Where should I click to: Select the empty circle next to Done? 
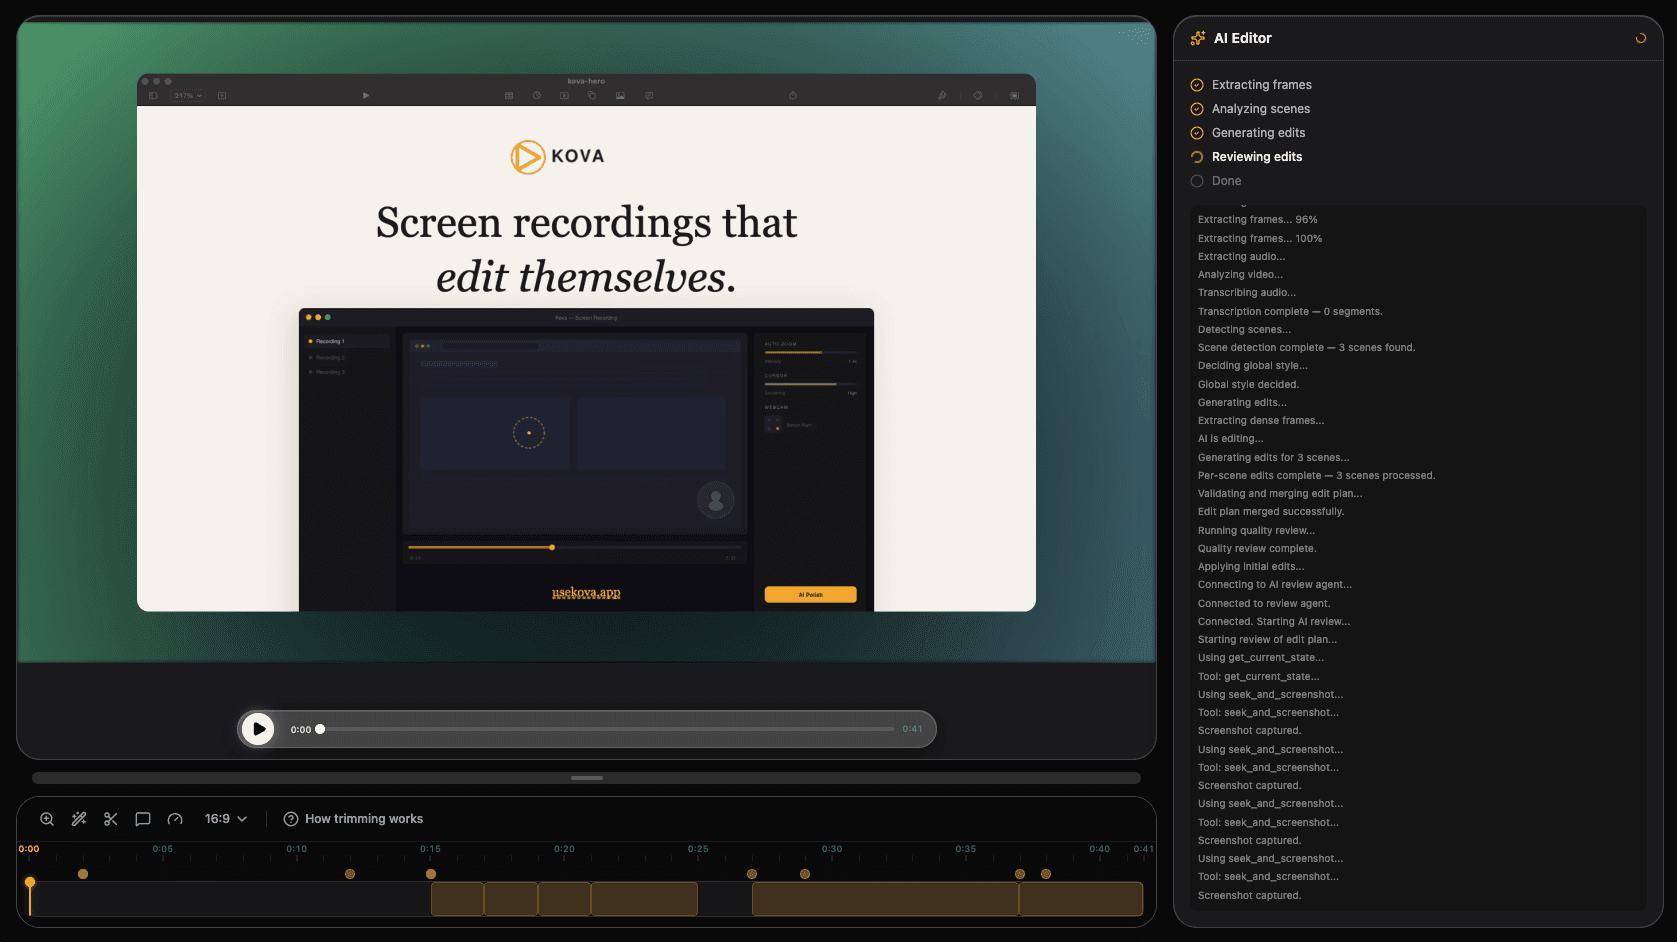coord(1196,180)
